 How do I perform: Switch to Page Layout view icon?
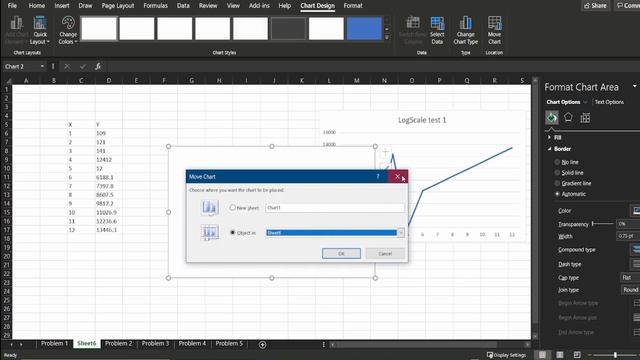560,355
